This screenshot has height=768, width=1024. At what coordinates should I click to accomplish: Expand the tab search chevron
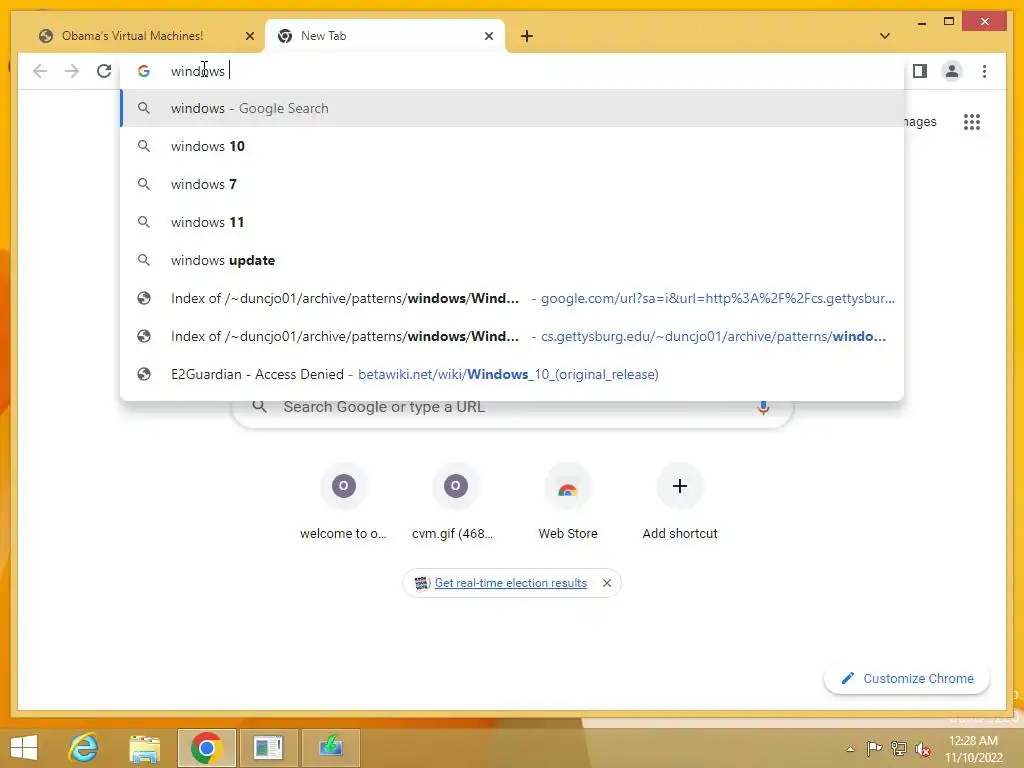885,36
